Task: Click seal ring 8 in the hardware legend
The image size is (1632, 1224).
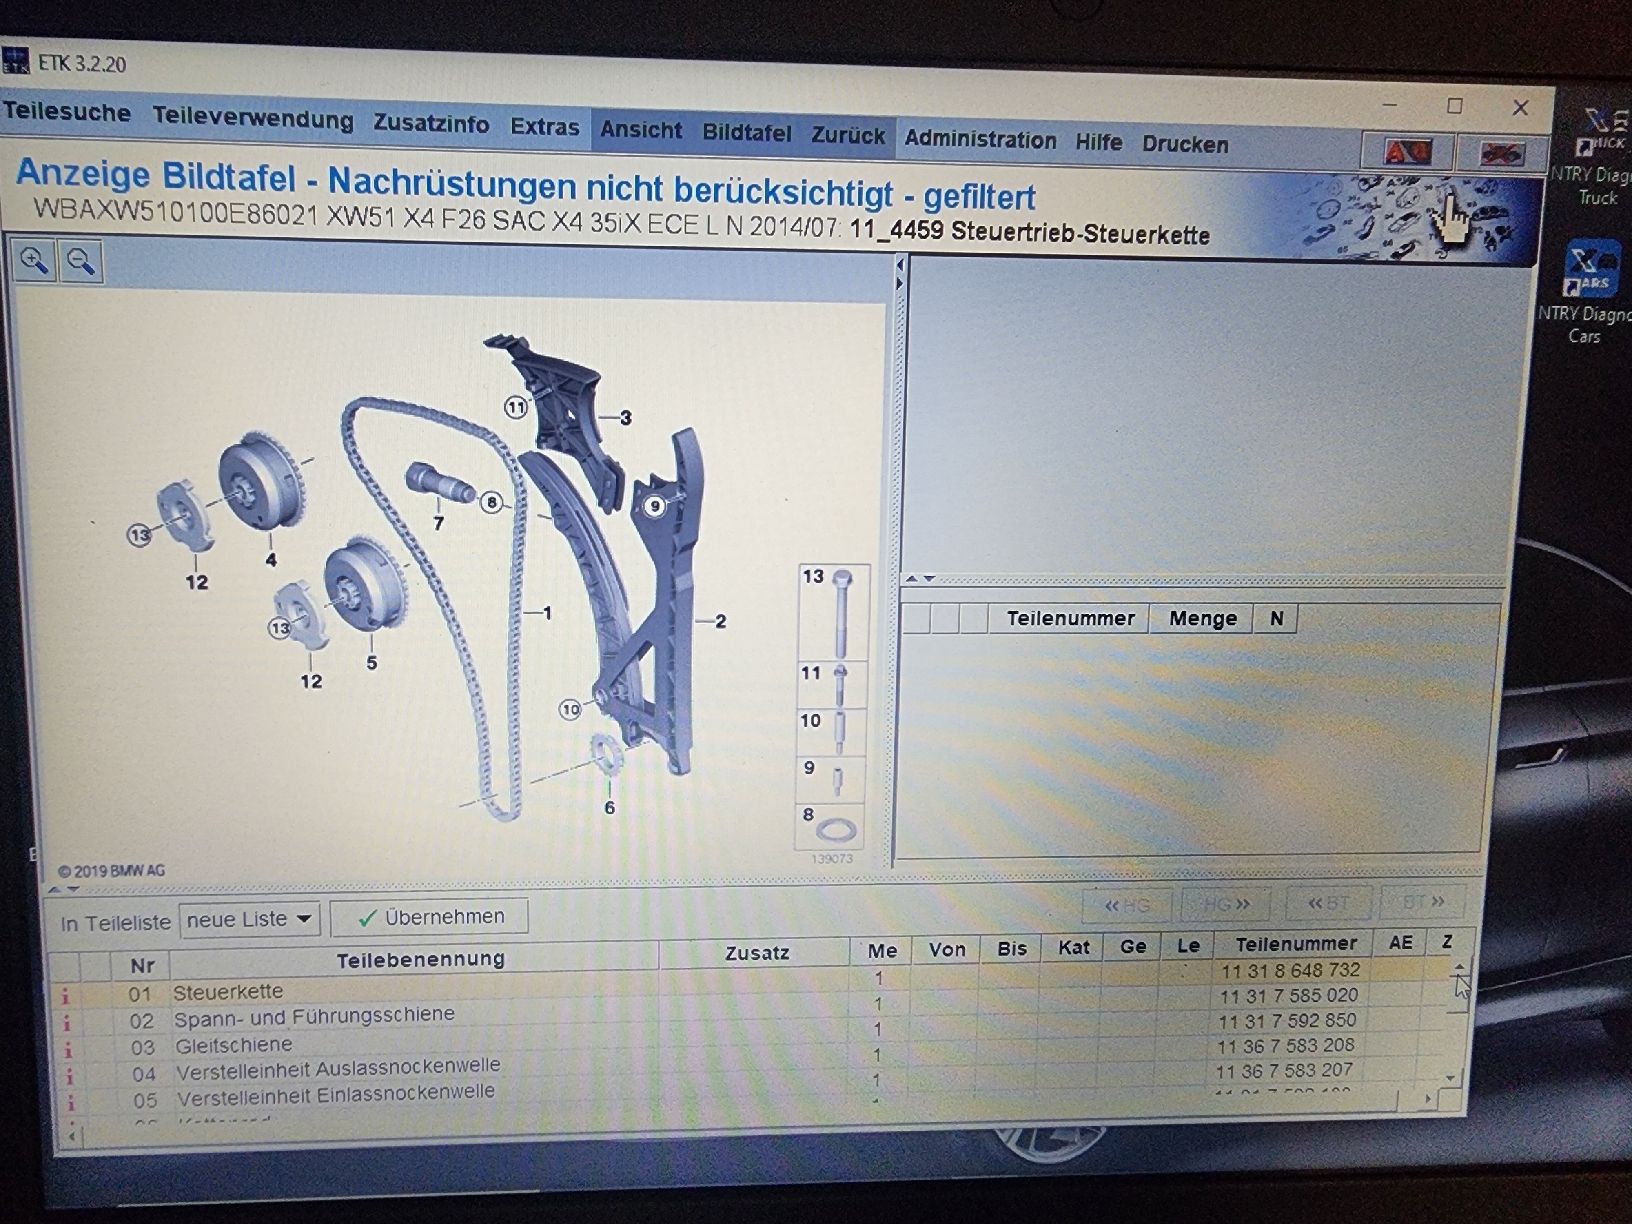Action: point(832,826)
